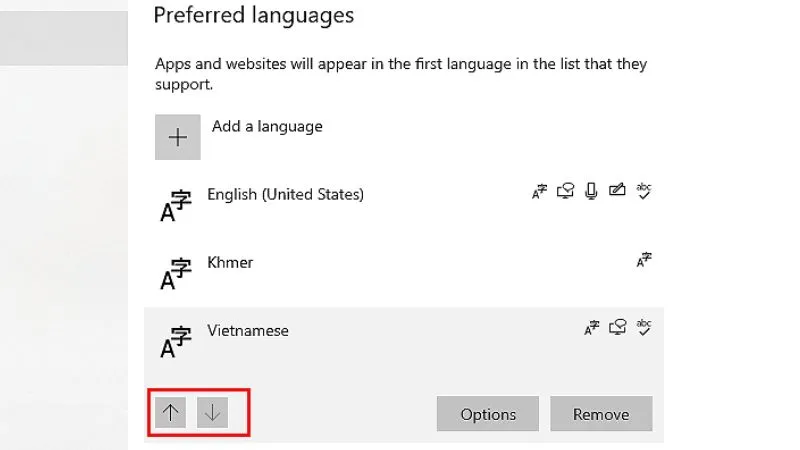Click English display language feature icon

click(540, 190)
